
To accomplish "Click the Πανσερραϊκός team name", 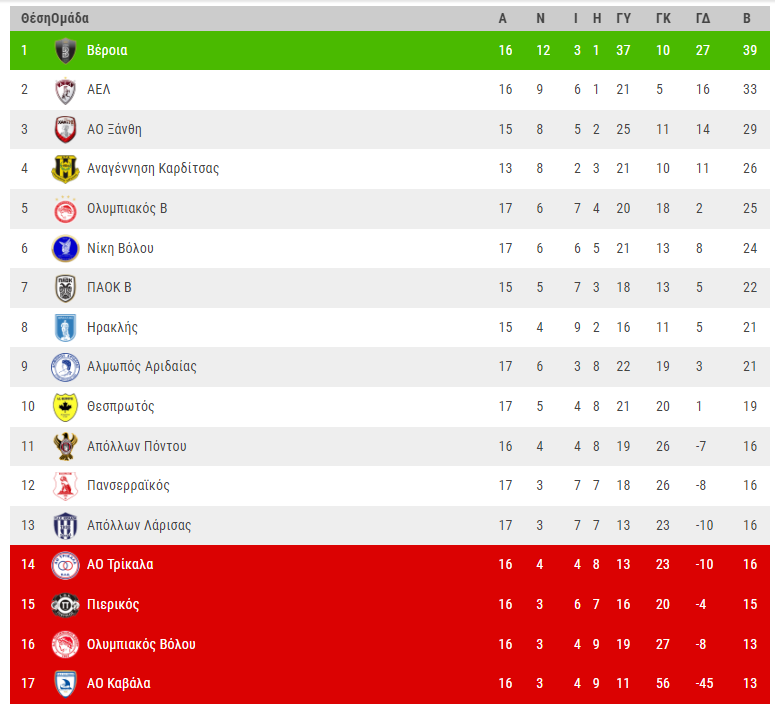I will [x=129, y=486].
